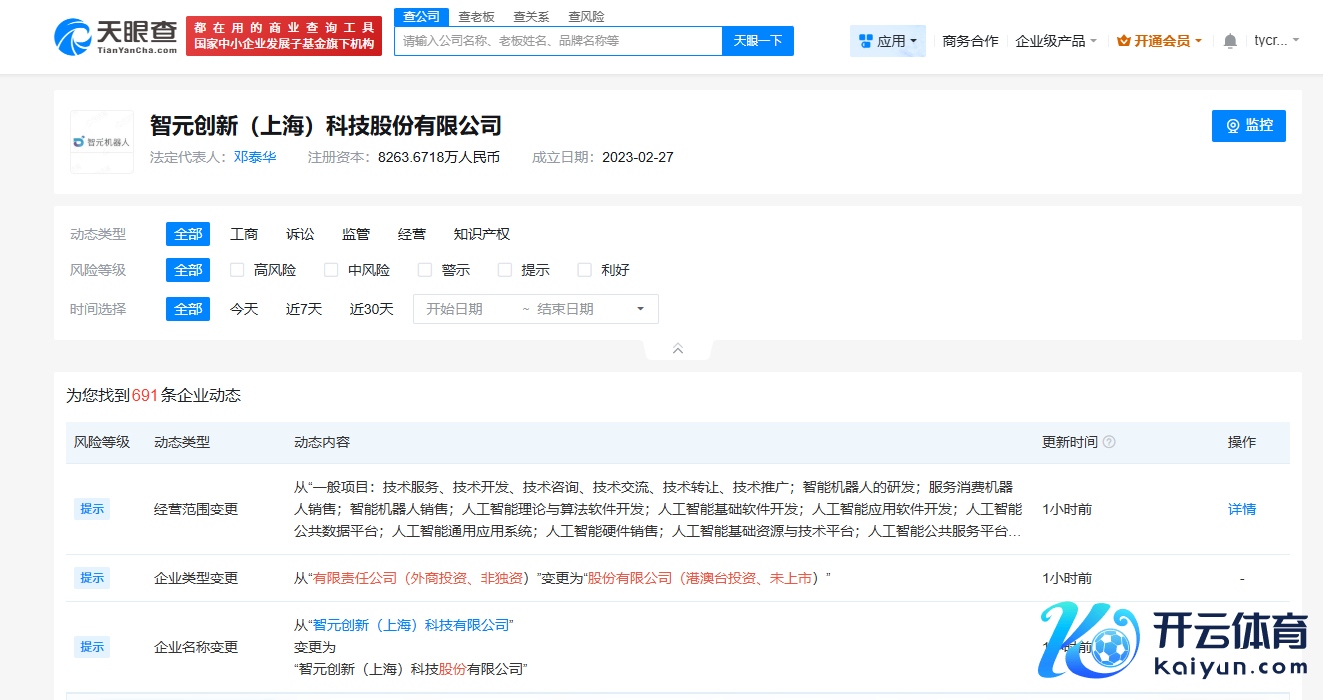Select the 诉讼 dynamic type filter

click(x=300, y=234)
